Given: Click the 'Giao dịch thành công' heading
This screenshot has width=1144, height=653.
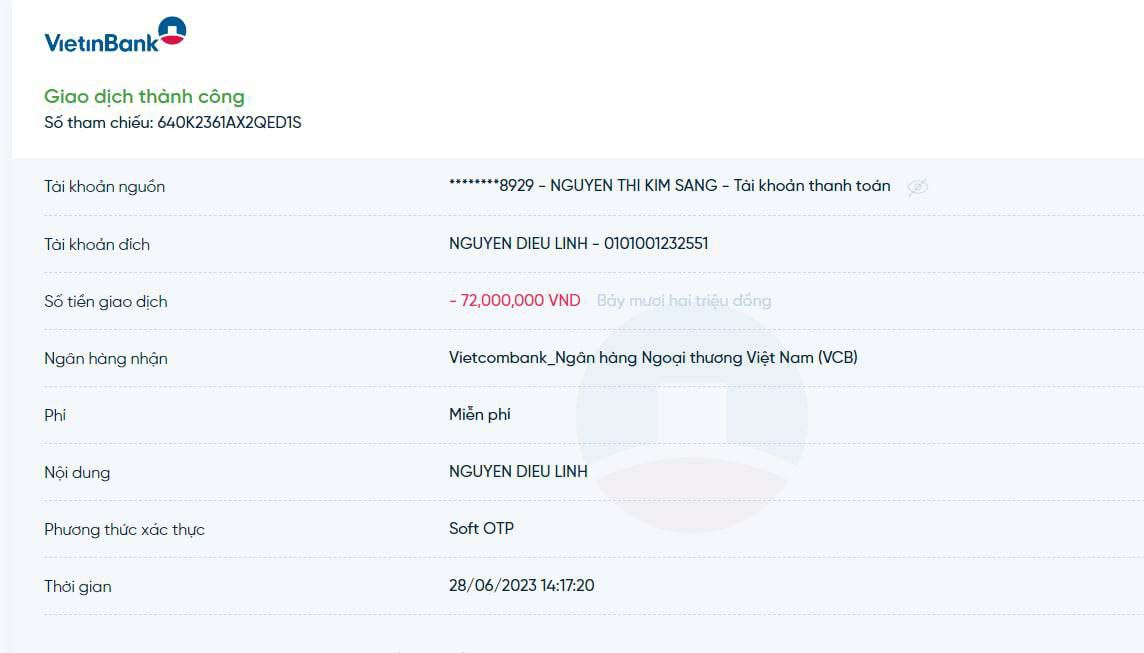Looking at the screenshot, I should 144,97.
